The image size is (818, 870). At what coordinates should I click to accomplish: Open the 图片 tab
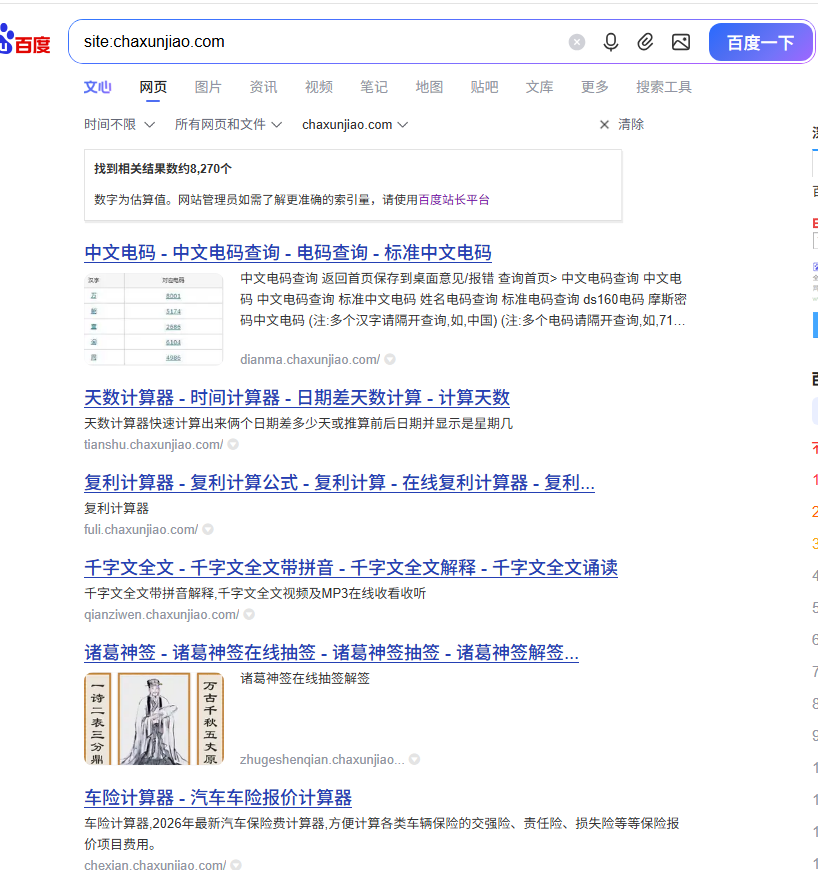click(208, 87)
